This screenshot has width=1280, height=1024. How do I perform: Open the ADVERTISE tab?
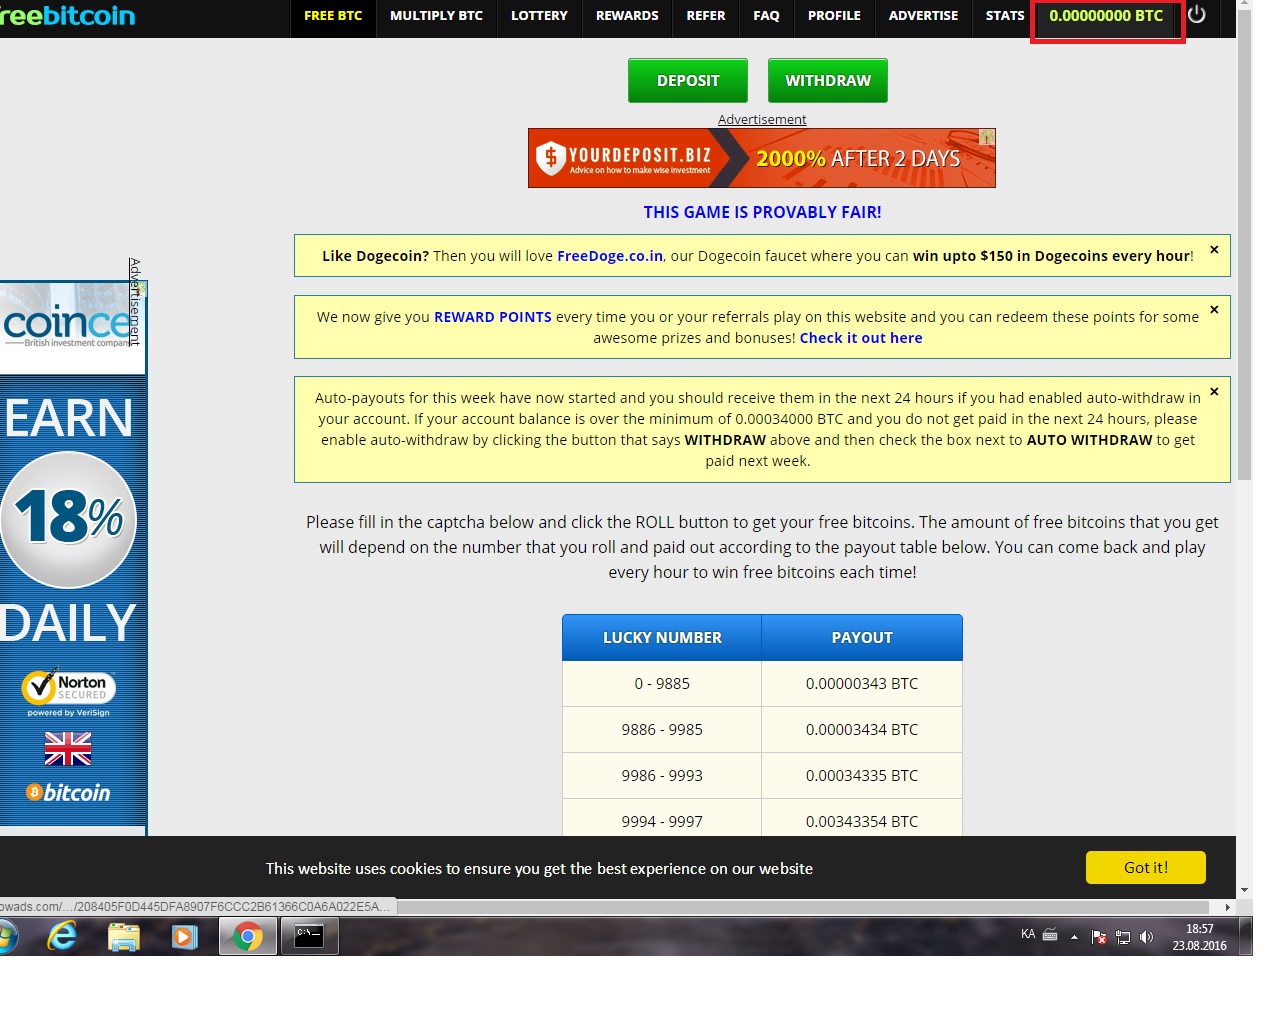coord(923,16)
